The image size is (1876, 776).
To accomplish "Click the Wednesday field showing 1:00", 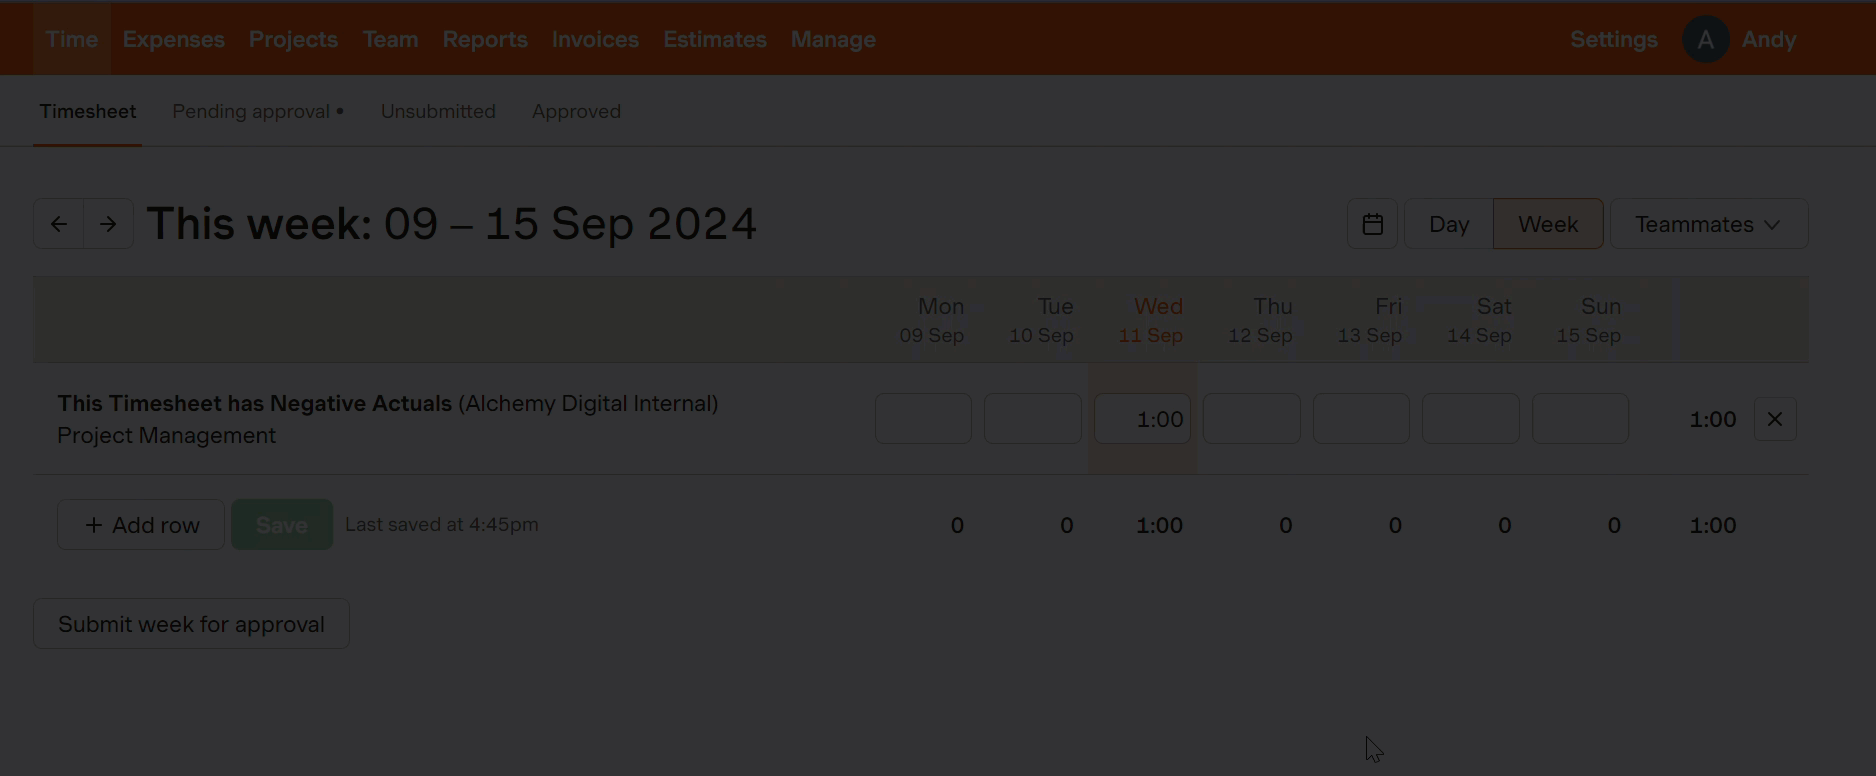I will 1142,419.
